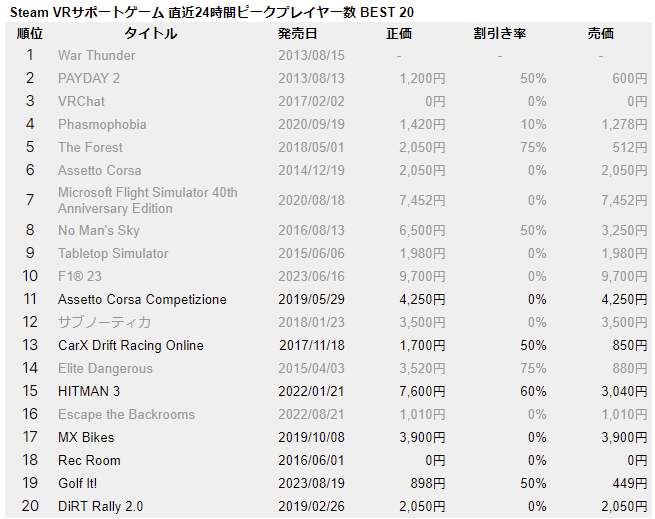Open the F1® 23 entry
This screenshot has width=655, height=519.
[79, 276]
